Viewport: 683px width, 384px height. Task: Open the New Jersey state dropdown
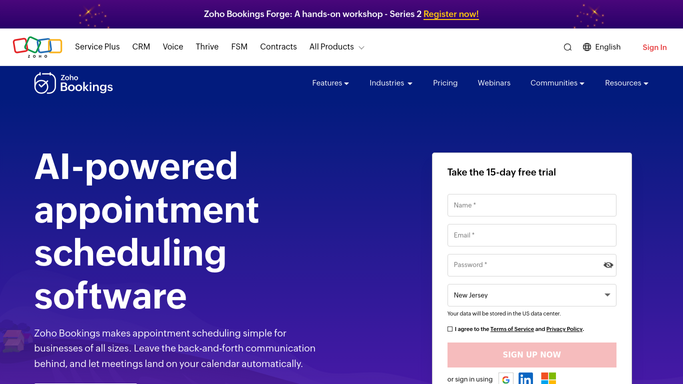[531, 295]
